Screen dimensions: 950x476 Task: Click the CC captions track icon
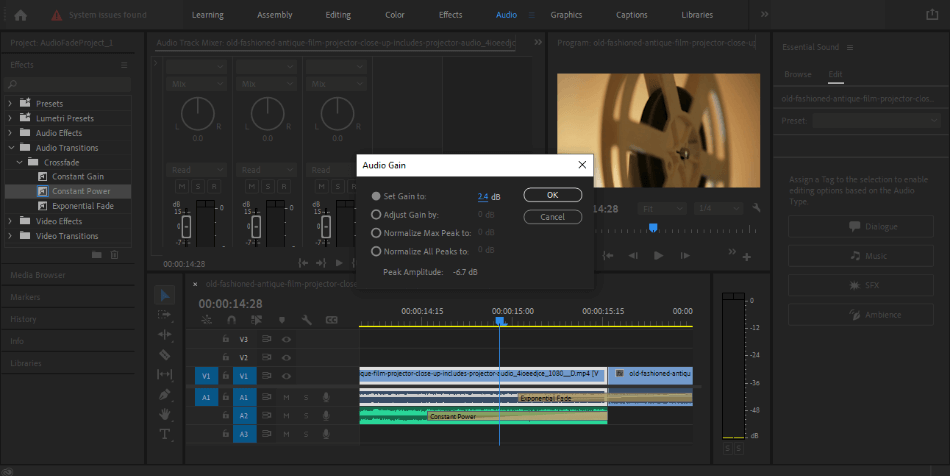click(x=331, y=320)
